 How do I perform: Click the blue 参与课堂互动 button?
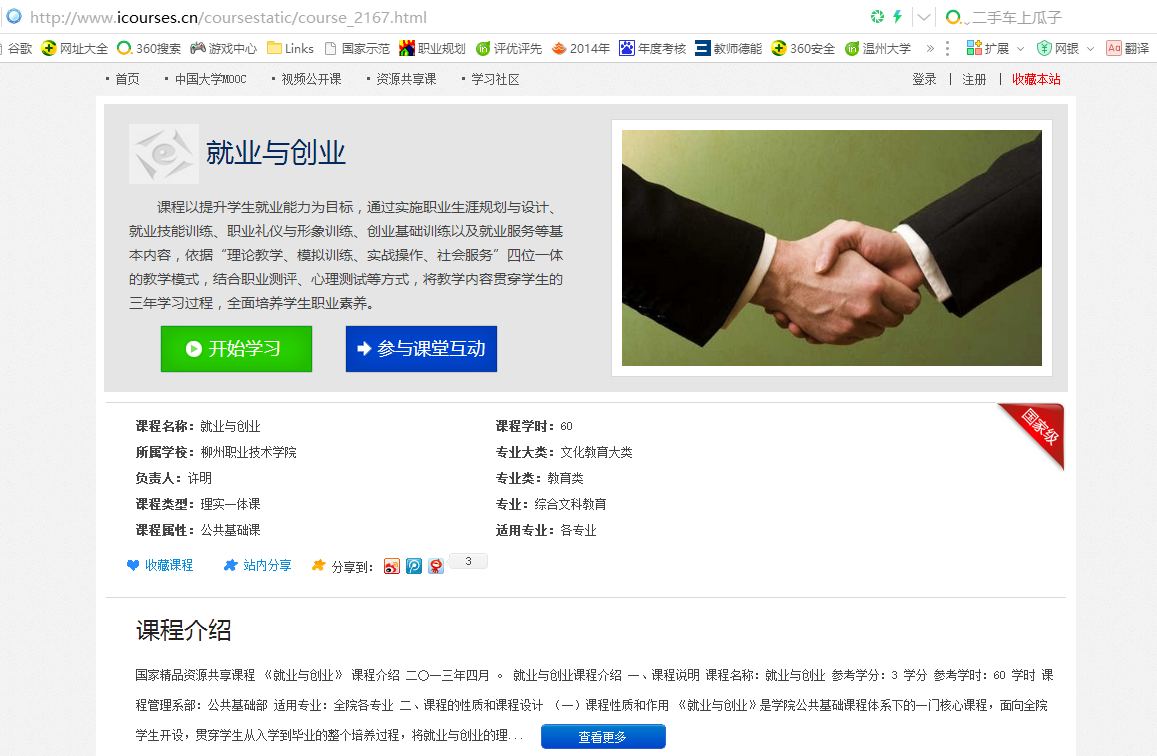421,349
